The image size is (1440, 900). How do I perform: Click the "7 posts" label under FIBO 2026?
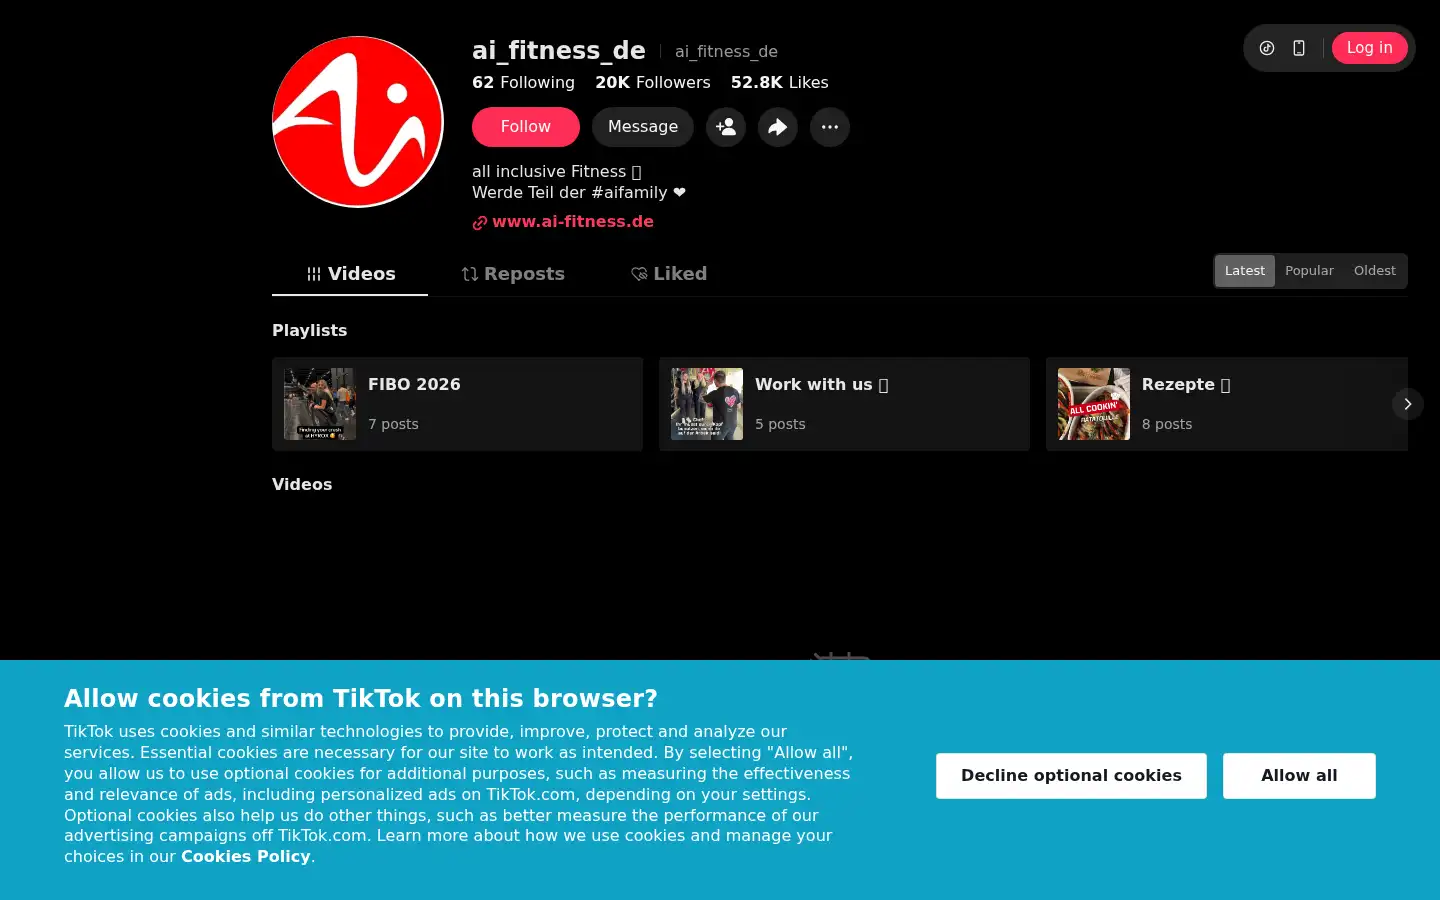[x=393, y=424]
